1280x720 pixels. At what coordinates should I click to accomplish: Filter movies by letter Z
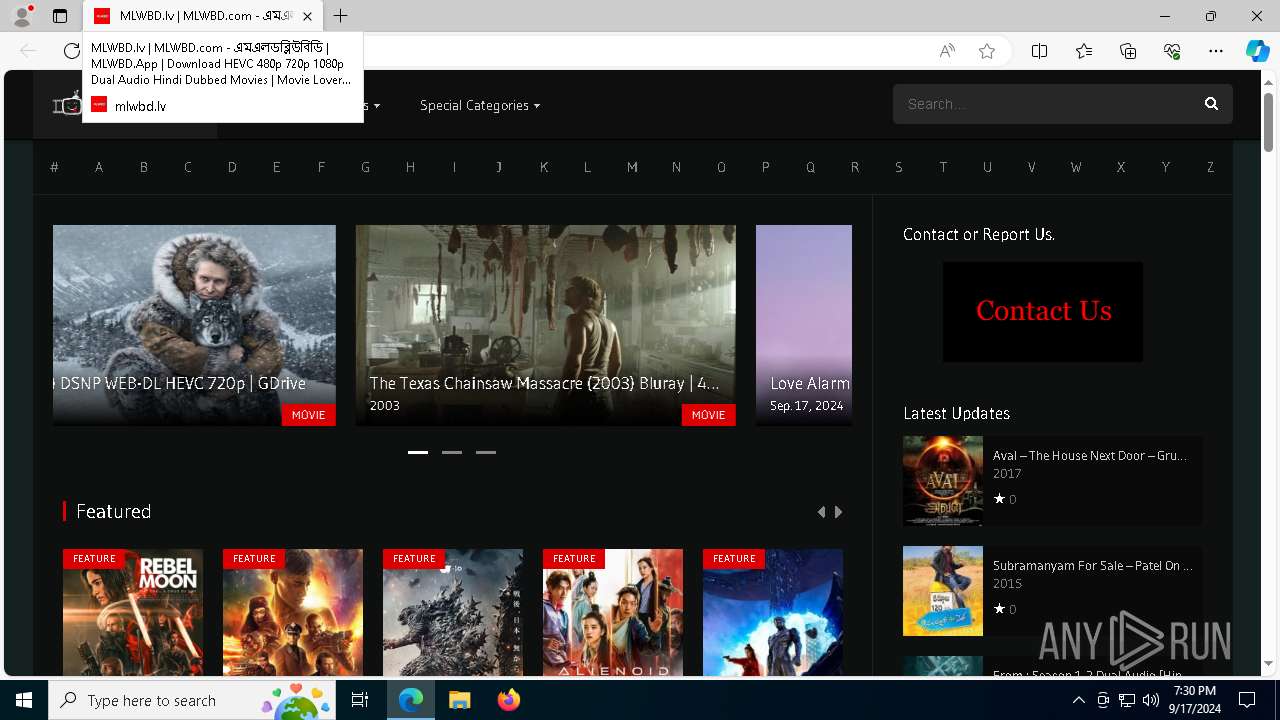click(1210, 167)
